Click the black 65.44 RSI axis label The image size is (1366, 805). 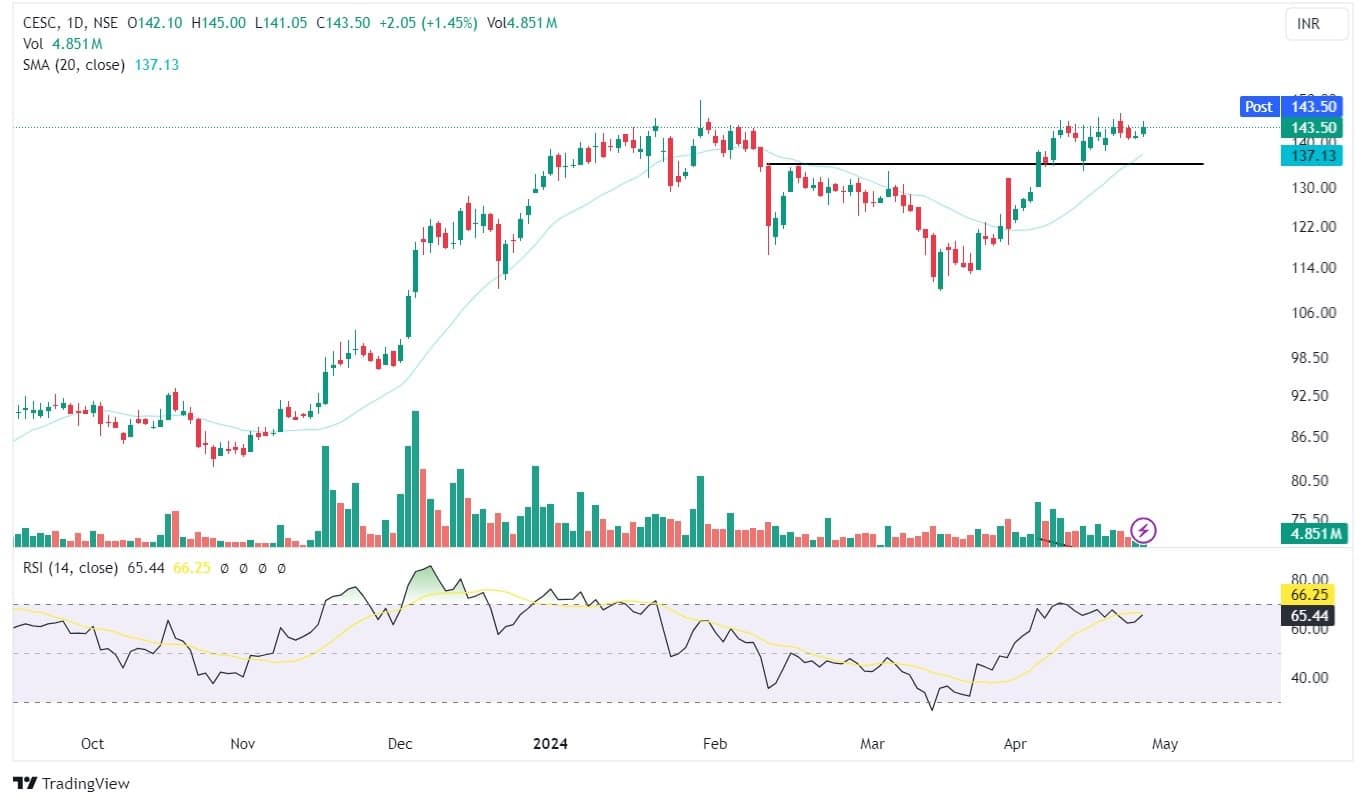[1311, 616]
